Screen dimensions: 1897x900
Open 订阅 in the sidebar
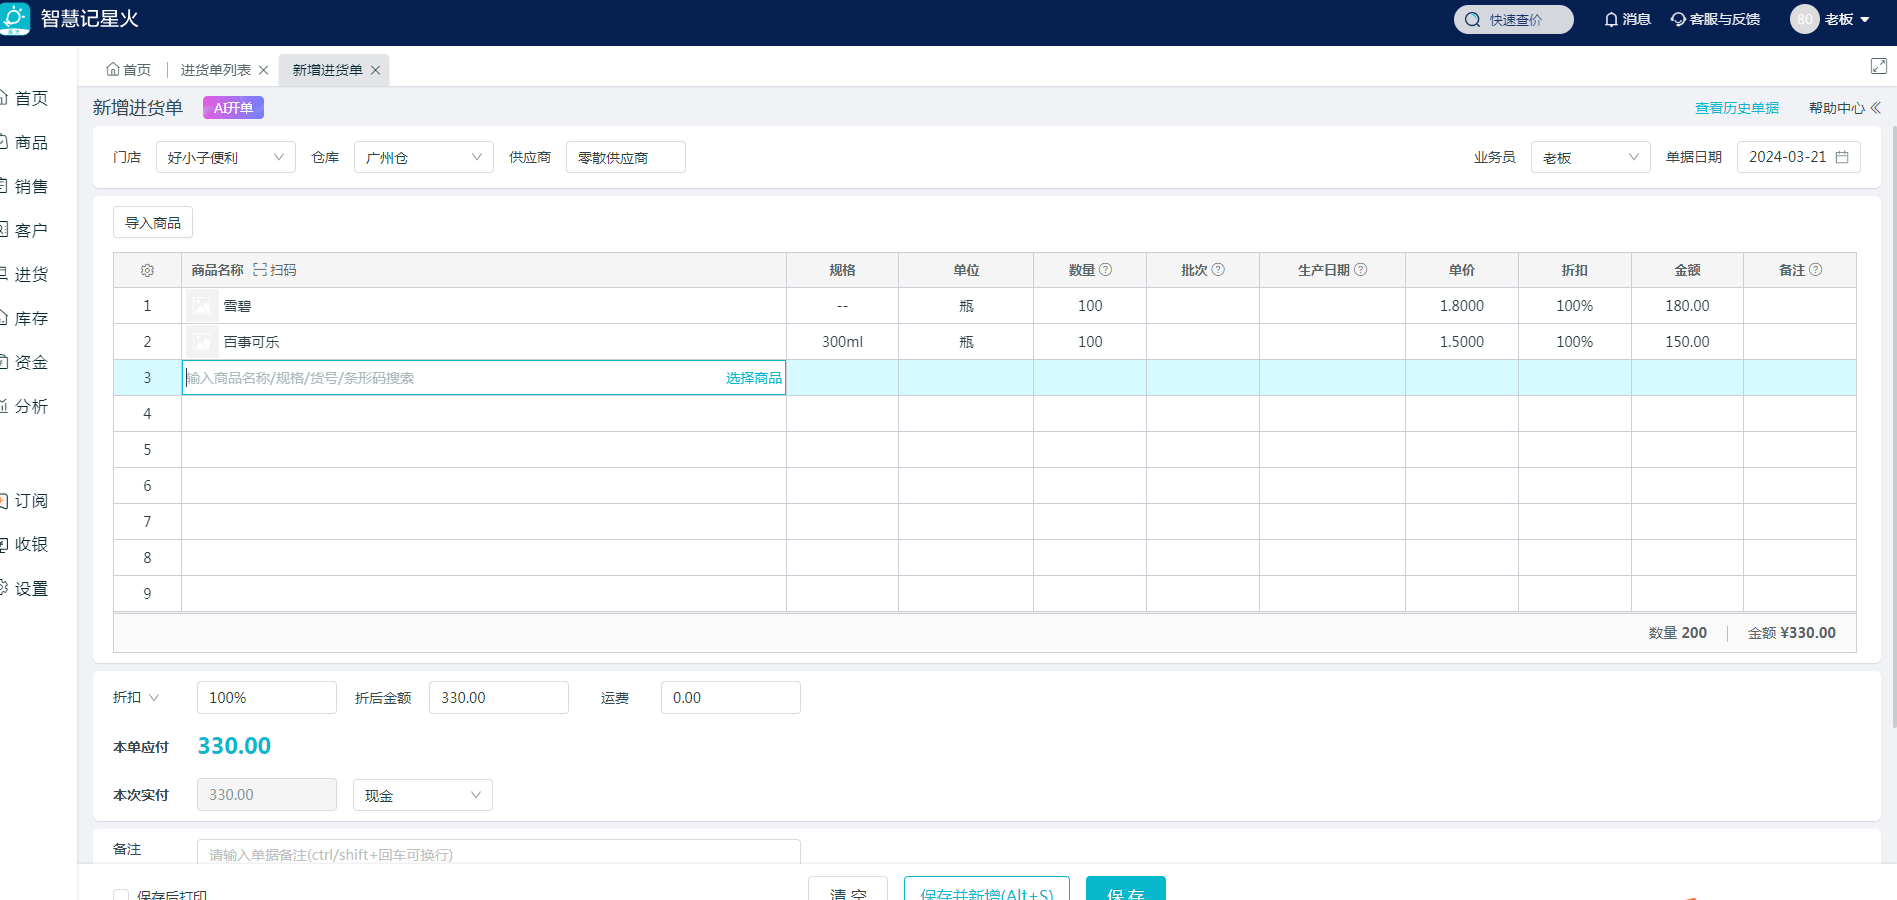pos(31,500)
